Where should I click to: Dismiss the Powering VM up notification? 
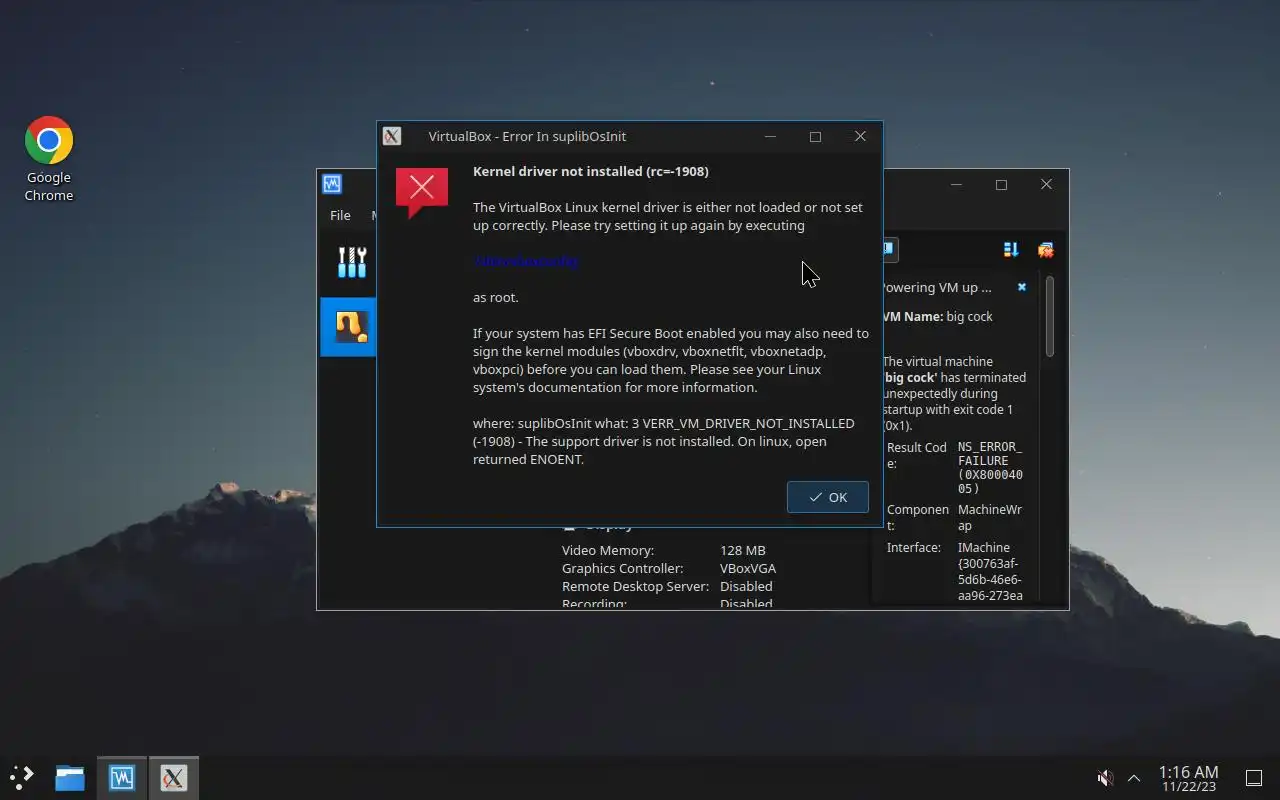[1022, 287]
